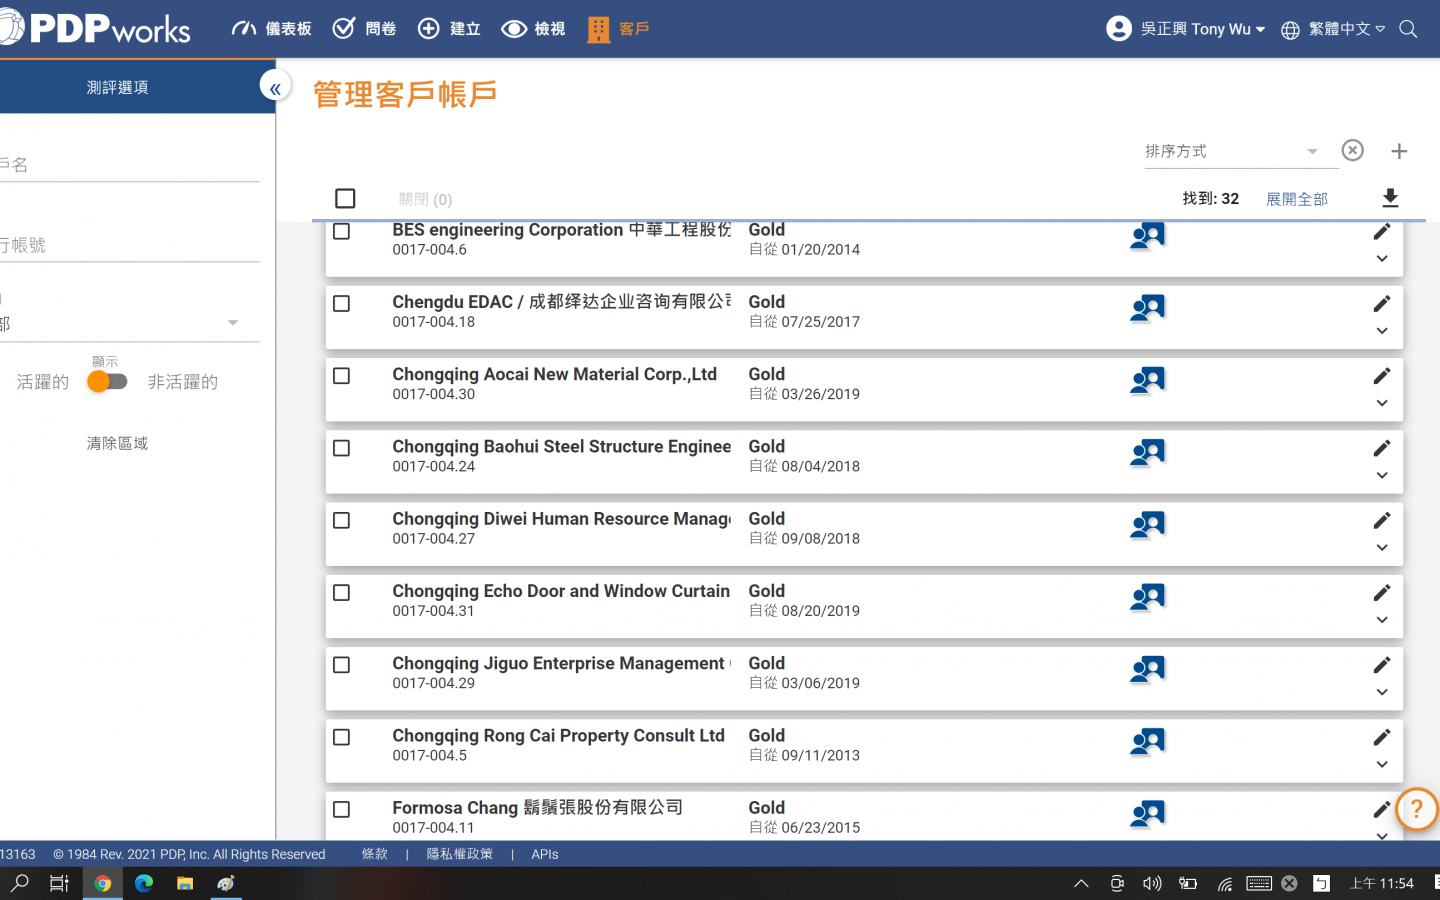Expand the Chongqing Baohui Steel Structure row
The image size is (1440, 900).
(1382, 475)
